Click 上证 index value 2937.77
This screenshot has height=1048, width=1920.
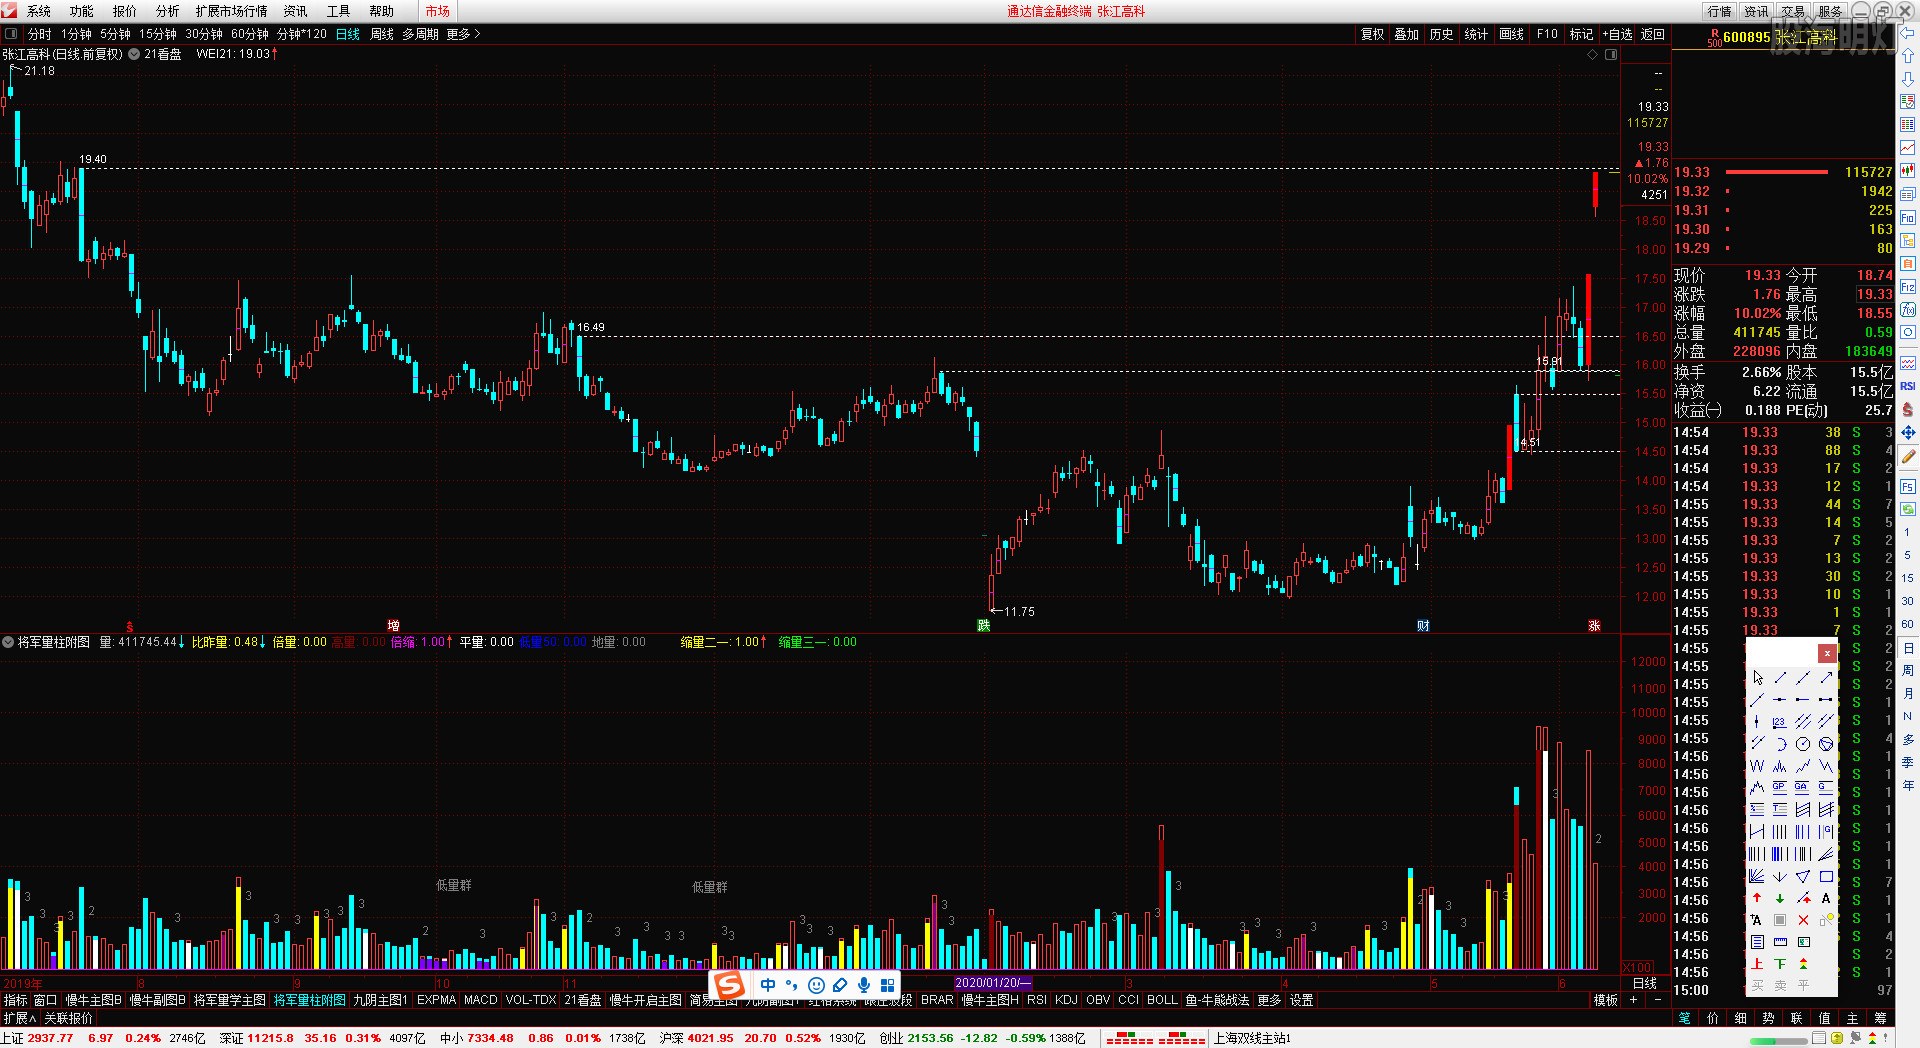50,1038
